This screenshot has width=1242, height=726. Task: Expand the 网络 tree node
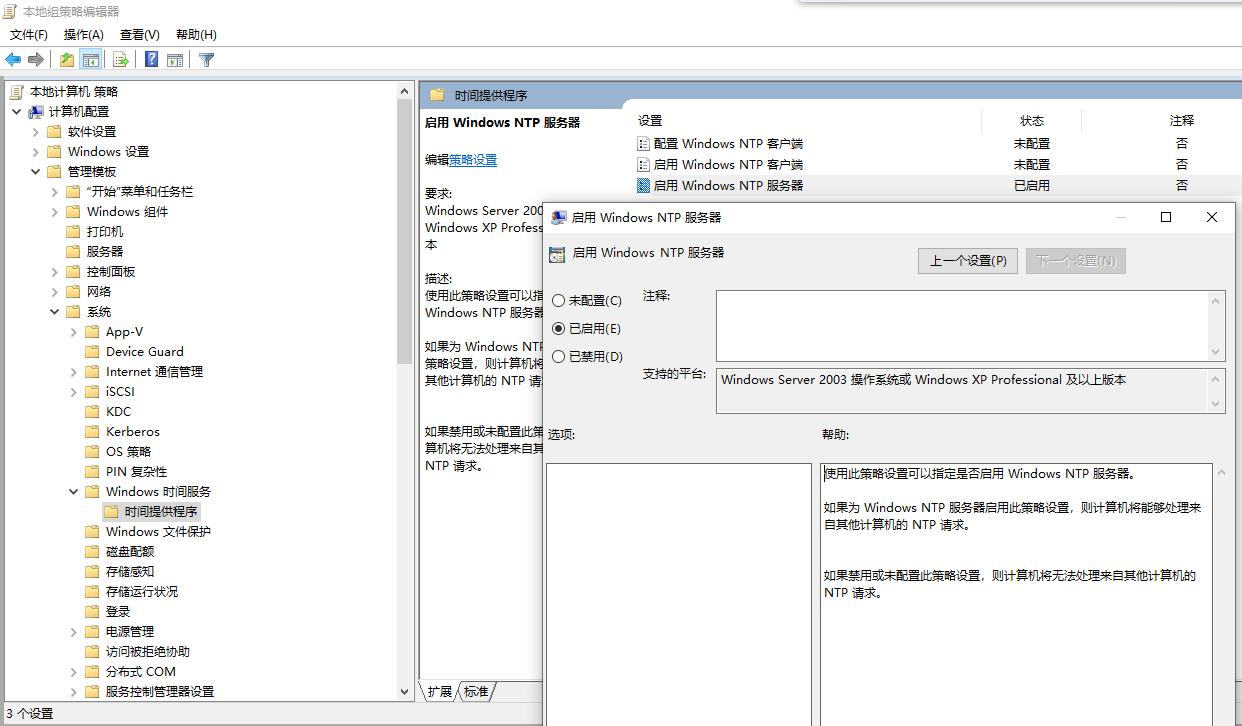pyautogui.click(x=55, y=291)
